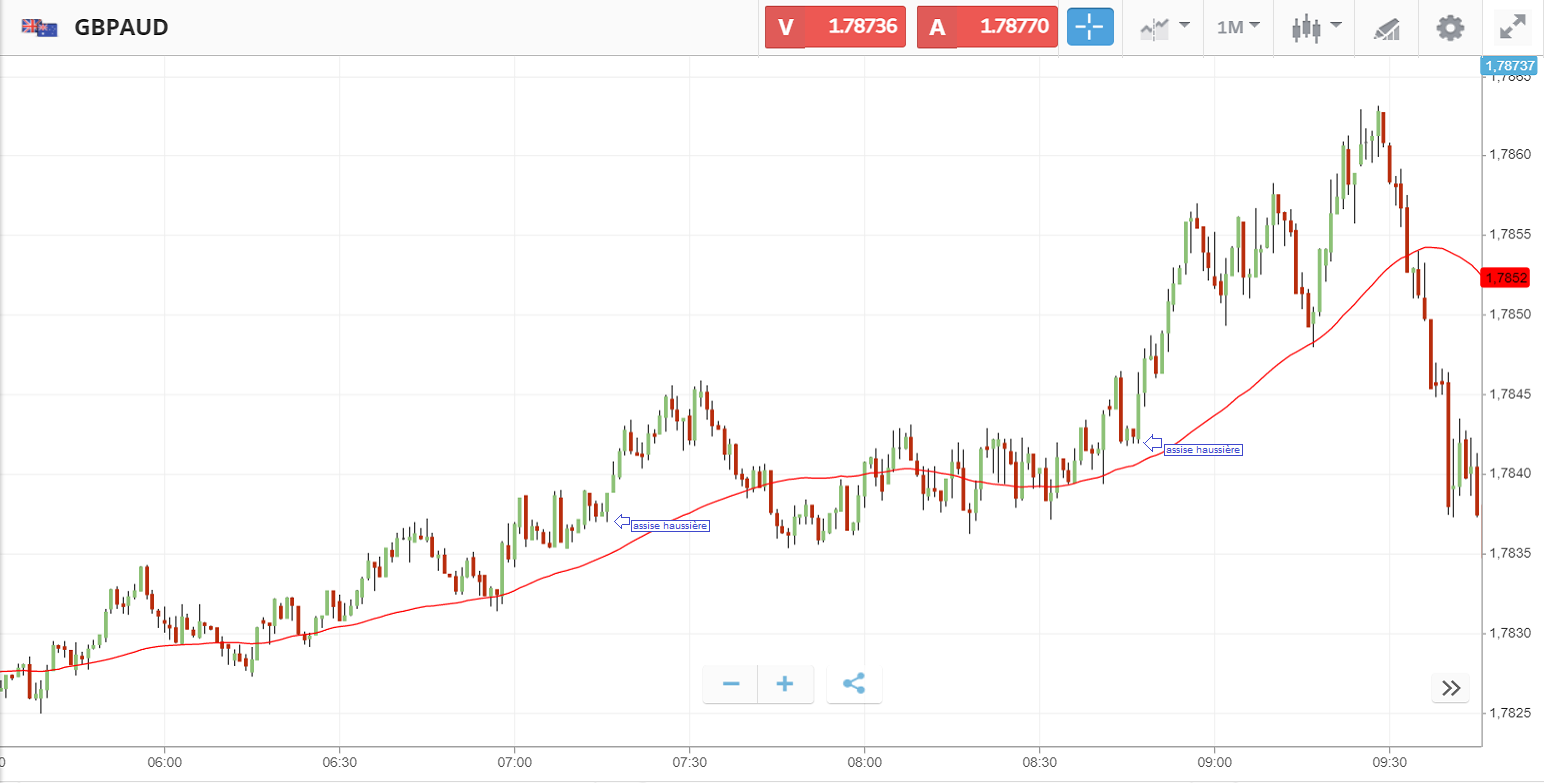
Task: Open the 1M timeframe dropdown
Action: coord(1237,27)
